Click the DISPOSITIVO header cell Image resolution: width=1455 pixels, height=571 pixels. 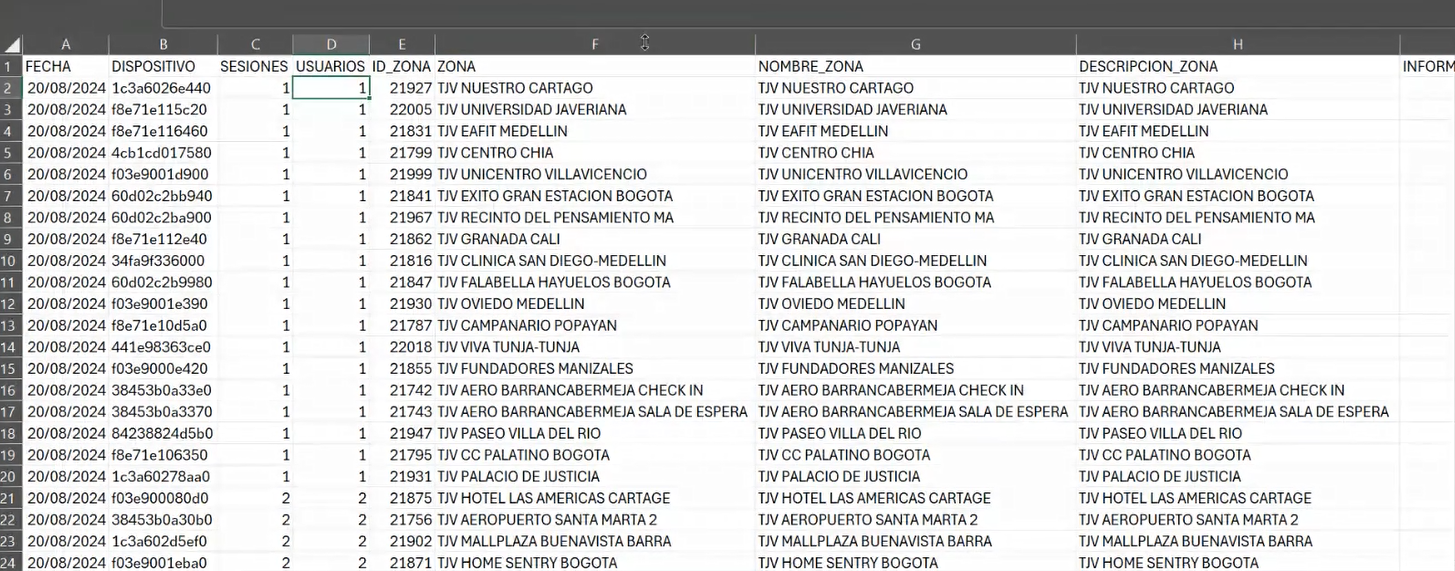[163, 66]
